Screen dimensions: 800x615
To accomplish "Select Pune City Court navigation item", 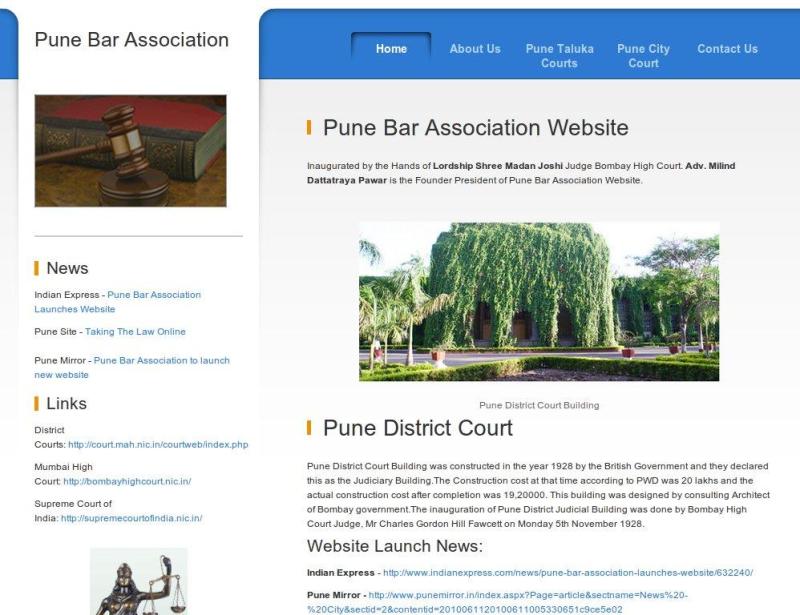I will click(643, 56).
